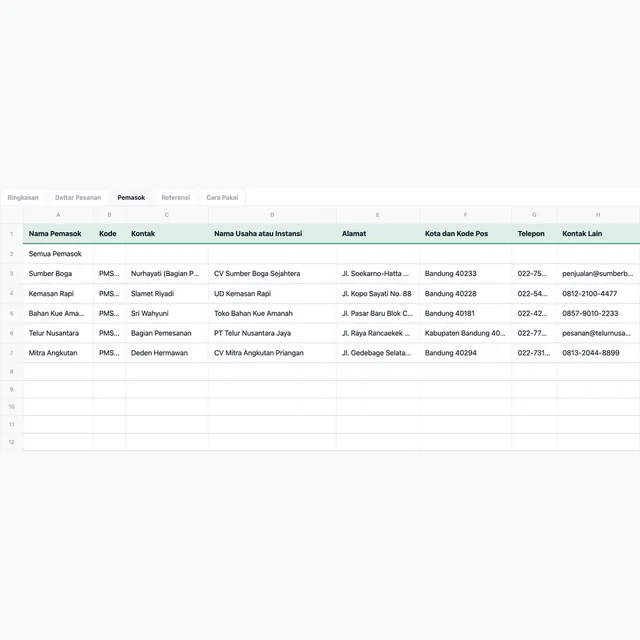Screen dimensions: 640x640
Task: Select the 0812-2100-4477 contact cell
Action: pos(598,293)
